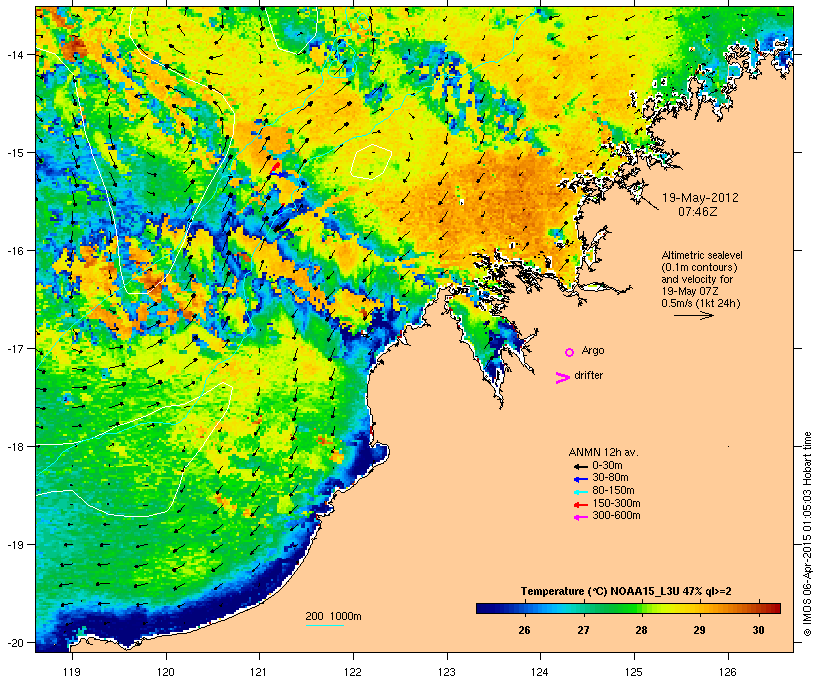Click the '80-150m' depth label

coord(613,491)
